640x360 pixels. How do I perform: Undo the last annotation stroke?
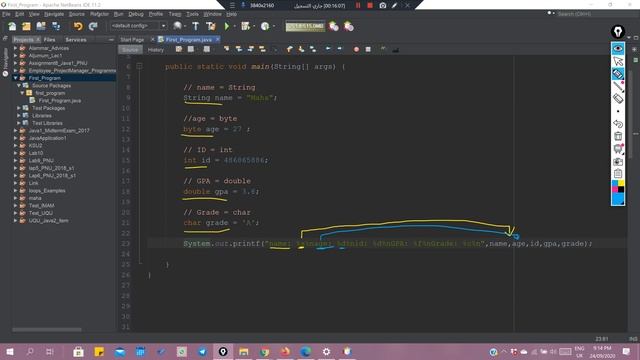coord(618,124)
